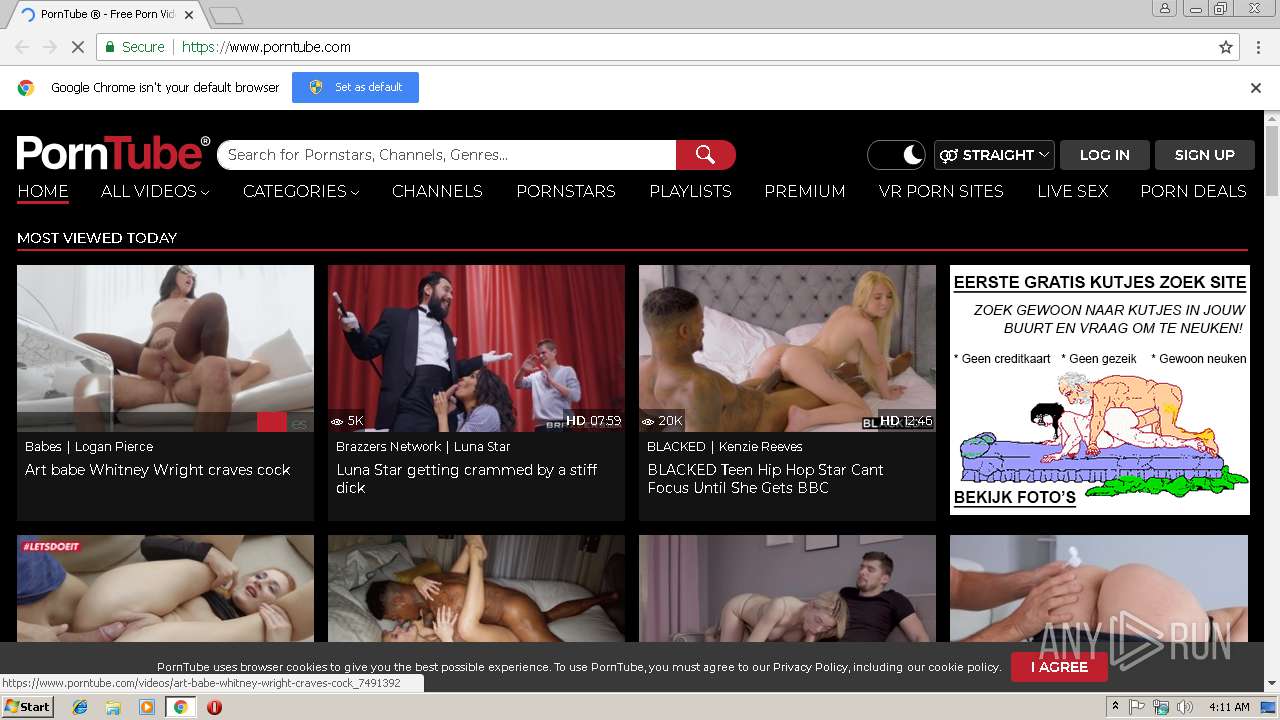Dismiss the default browser infobar

coord(1256,88)
